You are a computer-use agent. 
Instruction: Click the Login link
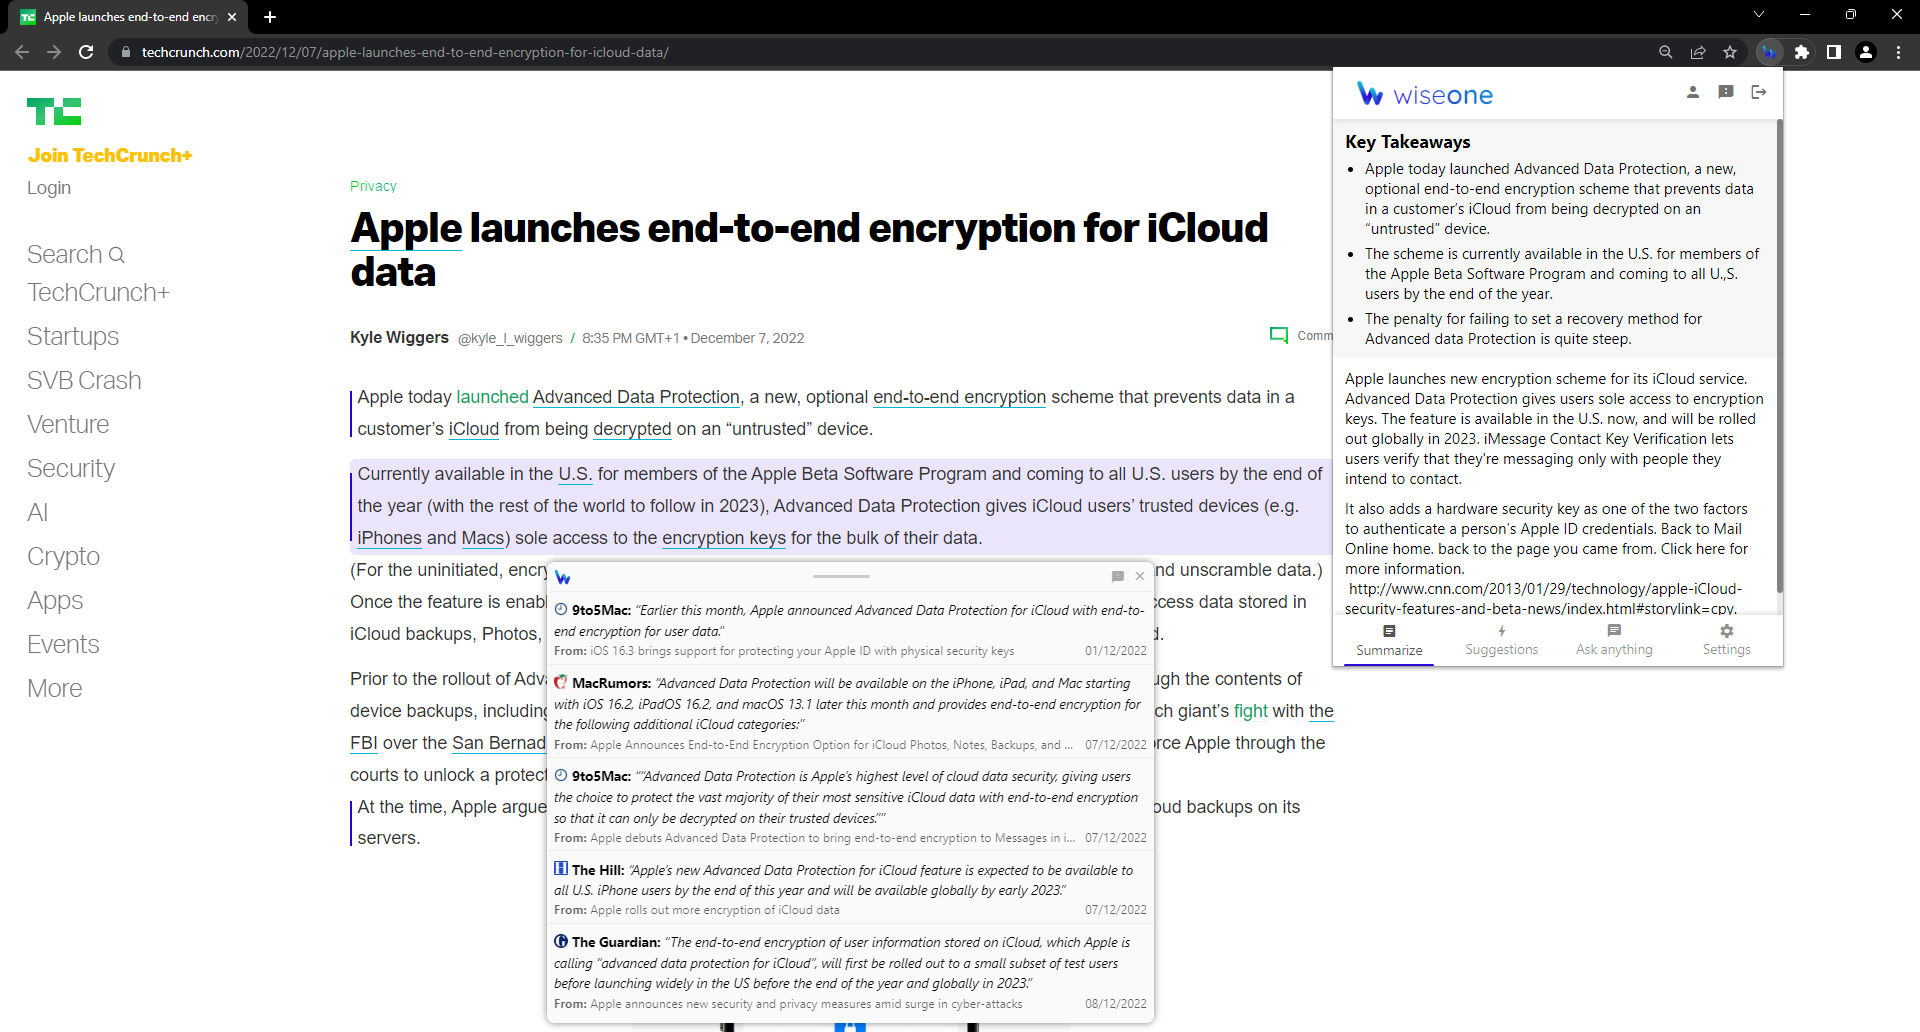pos(49,188)
